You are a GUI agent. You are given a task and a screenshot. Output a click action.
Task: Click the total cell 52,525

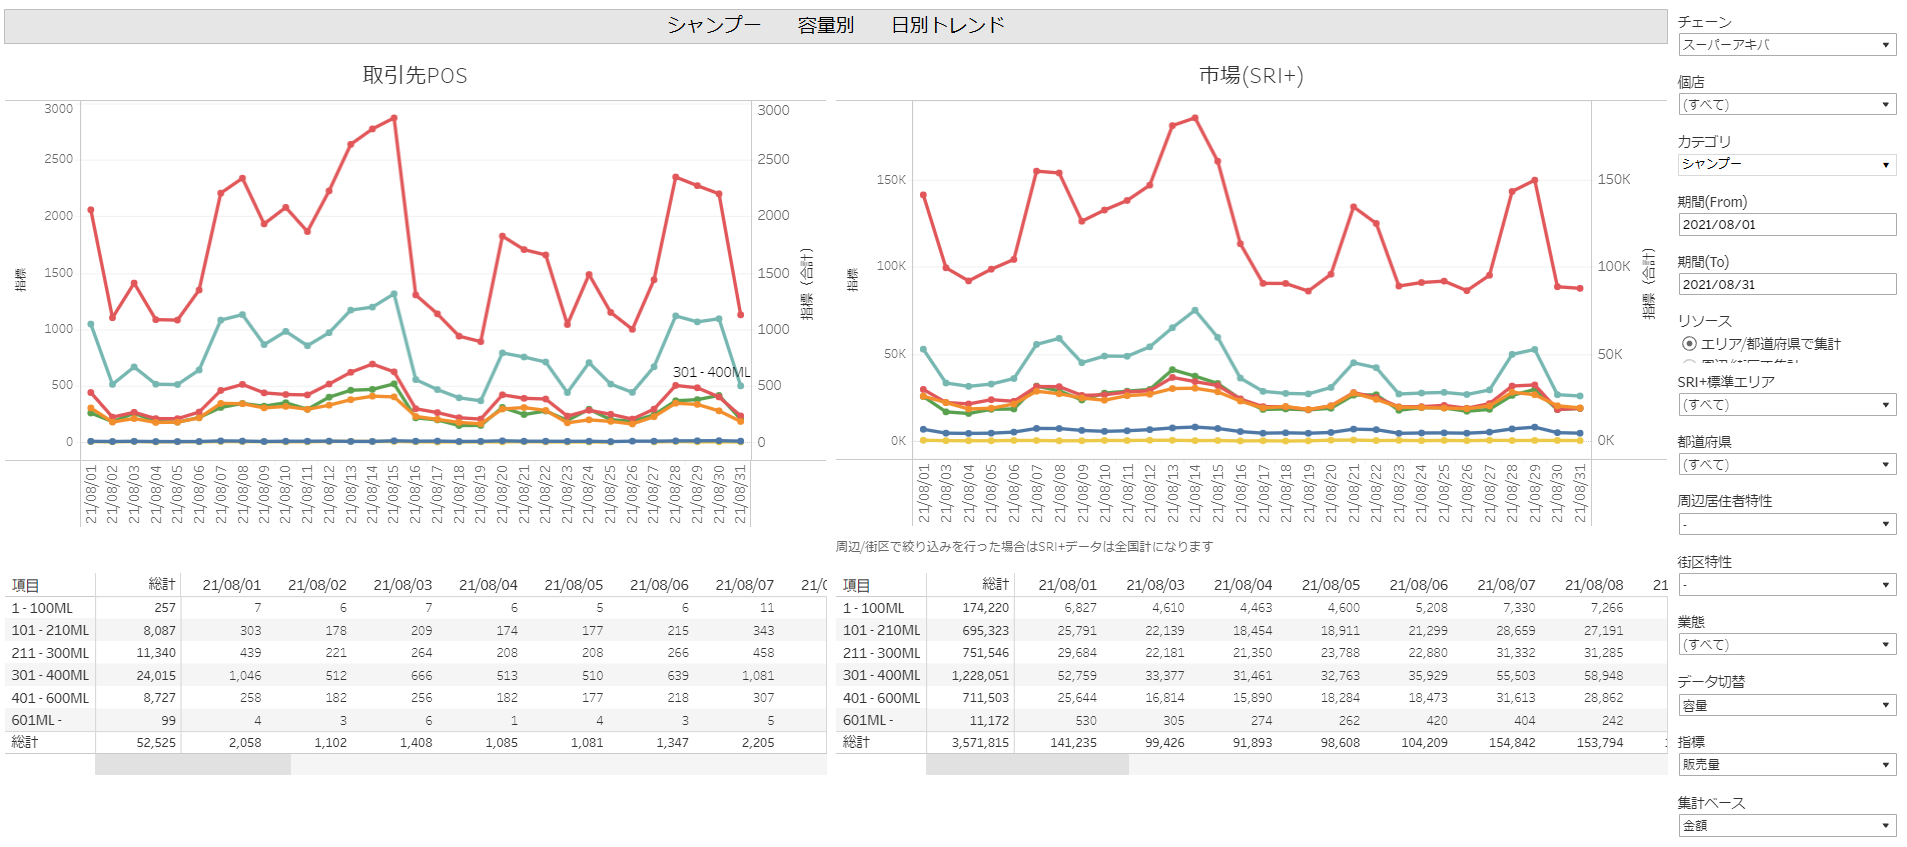click(x=156, y=743)
